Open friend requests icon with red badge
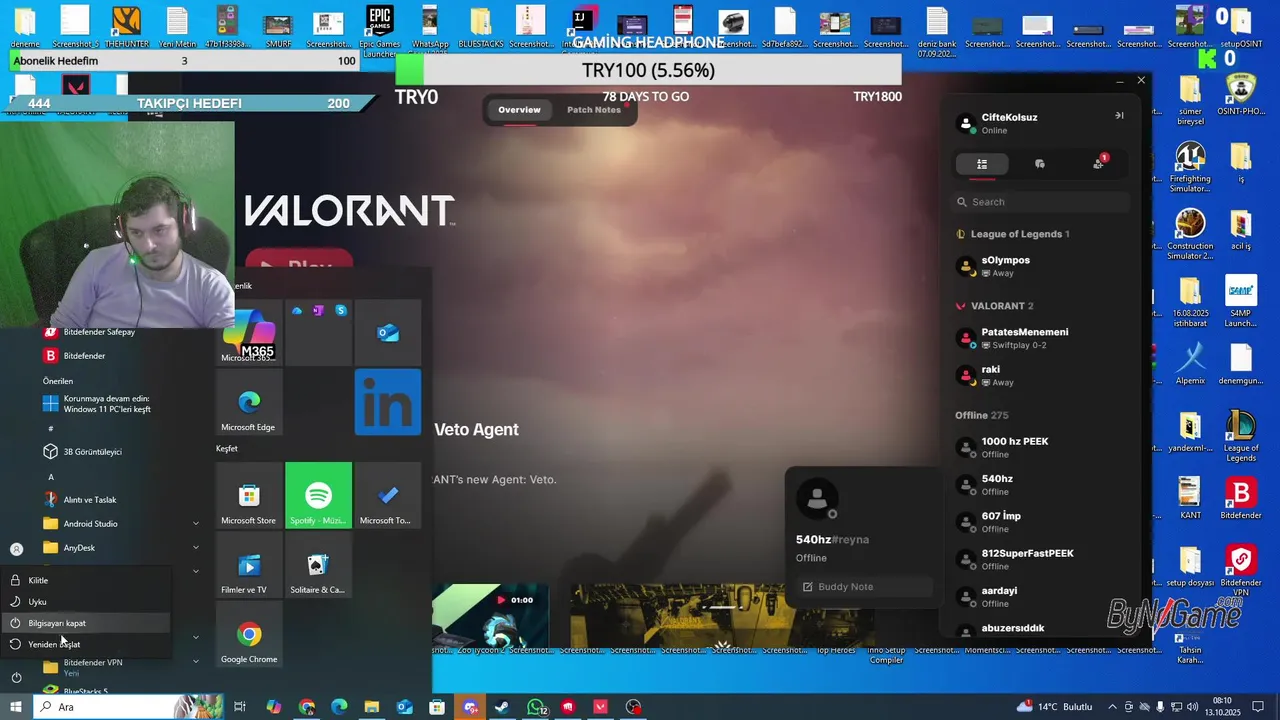Viewport: 1280px width, 720px height. [1099, 163]
